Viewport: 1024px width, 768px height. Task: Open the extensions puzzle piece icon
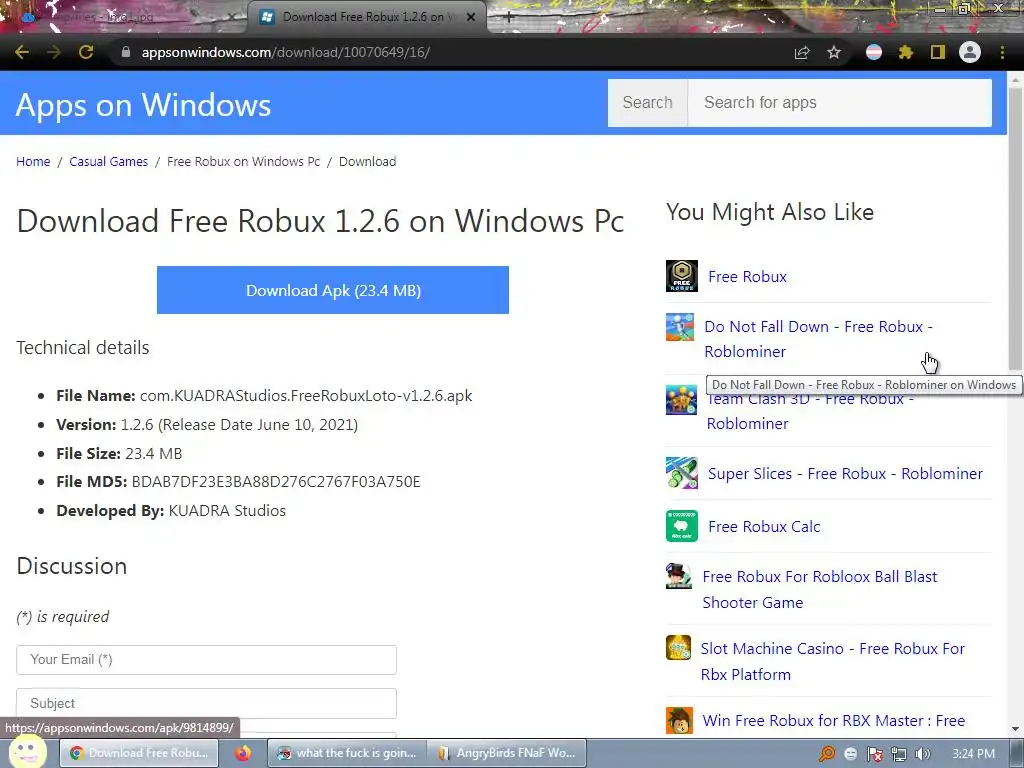coord(905,52)
